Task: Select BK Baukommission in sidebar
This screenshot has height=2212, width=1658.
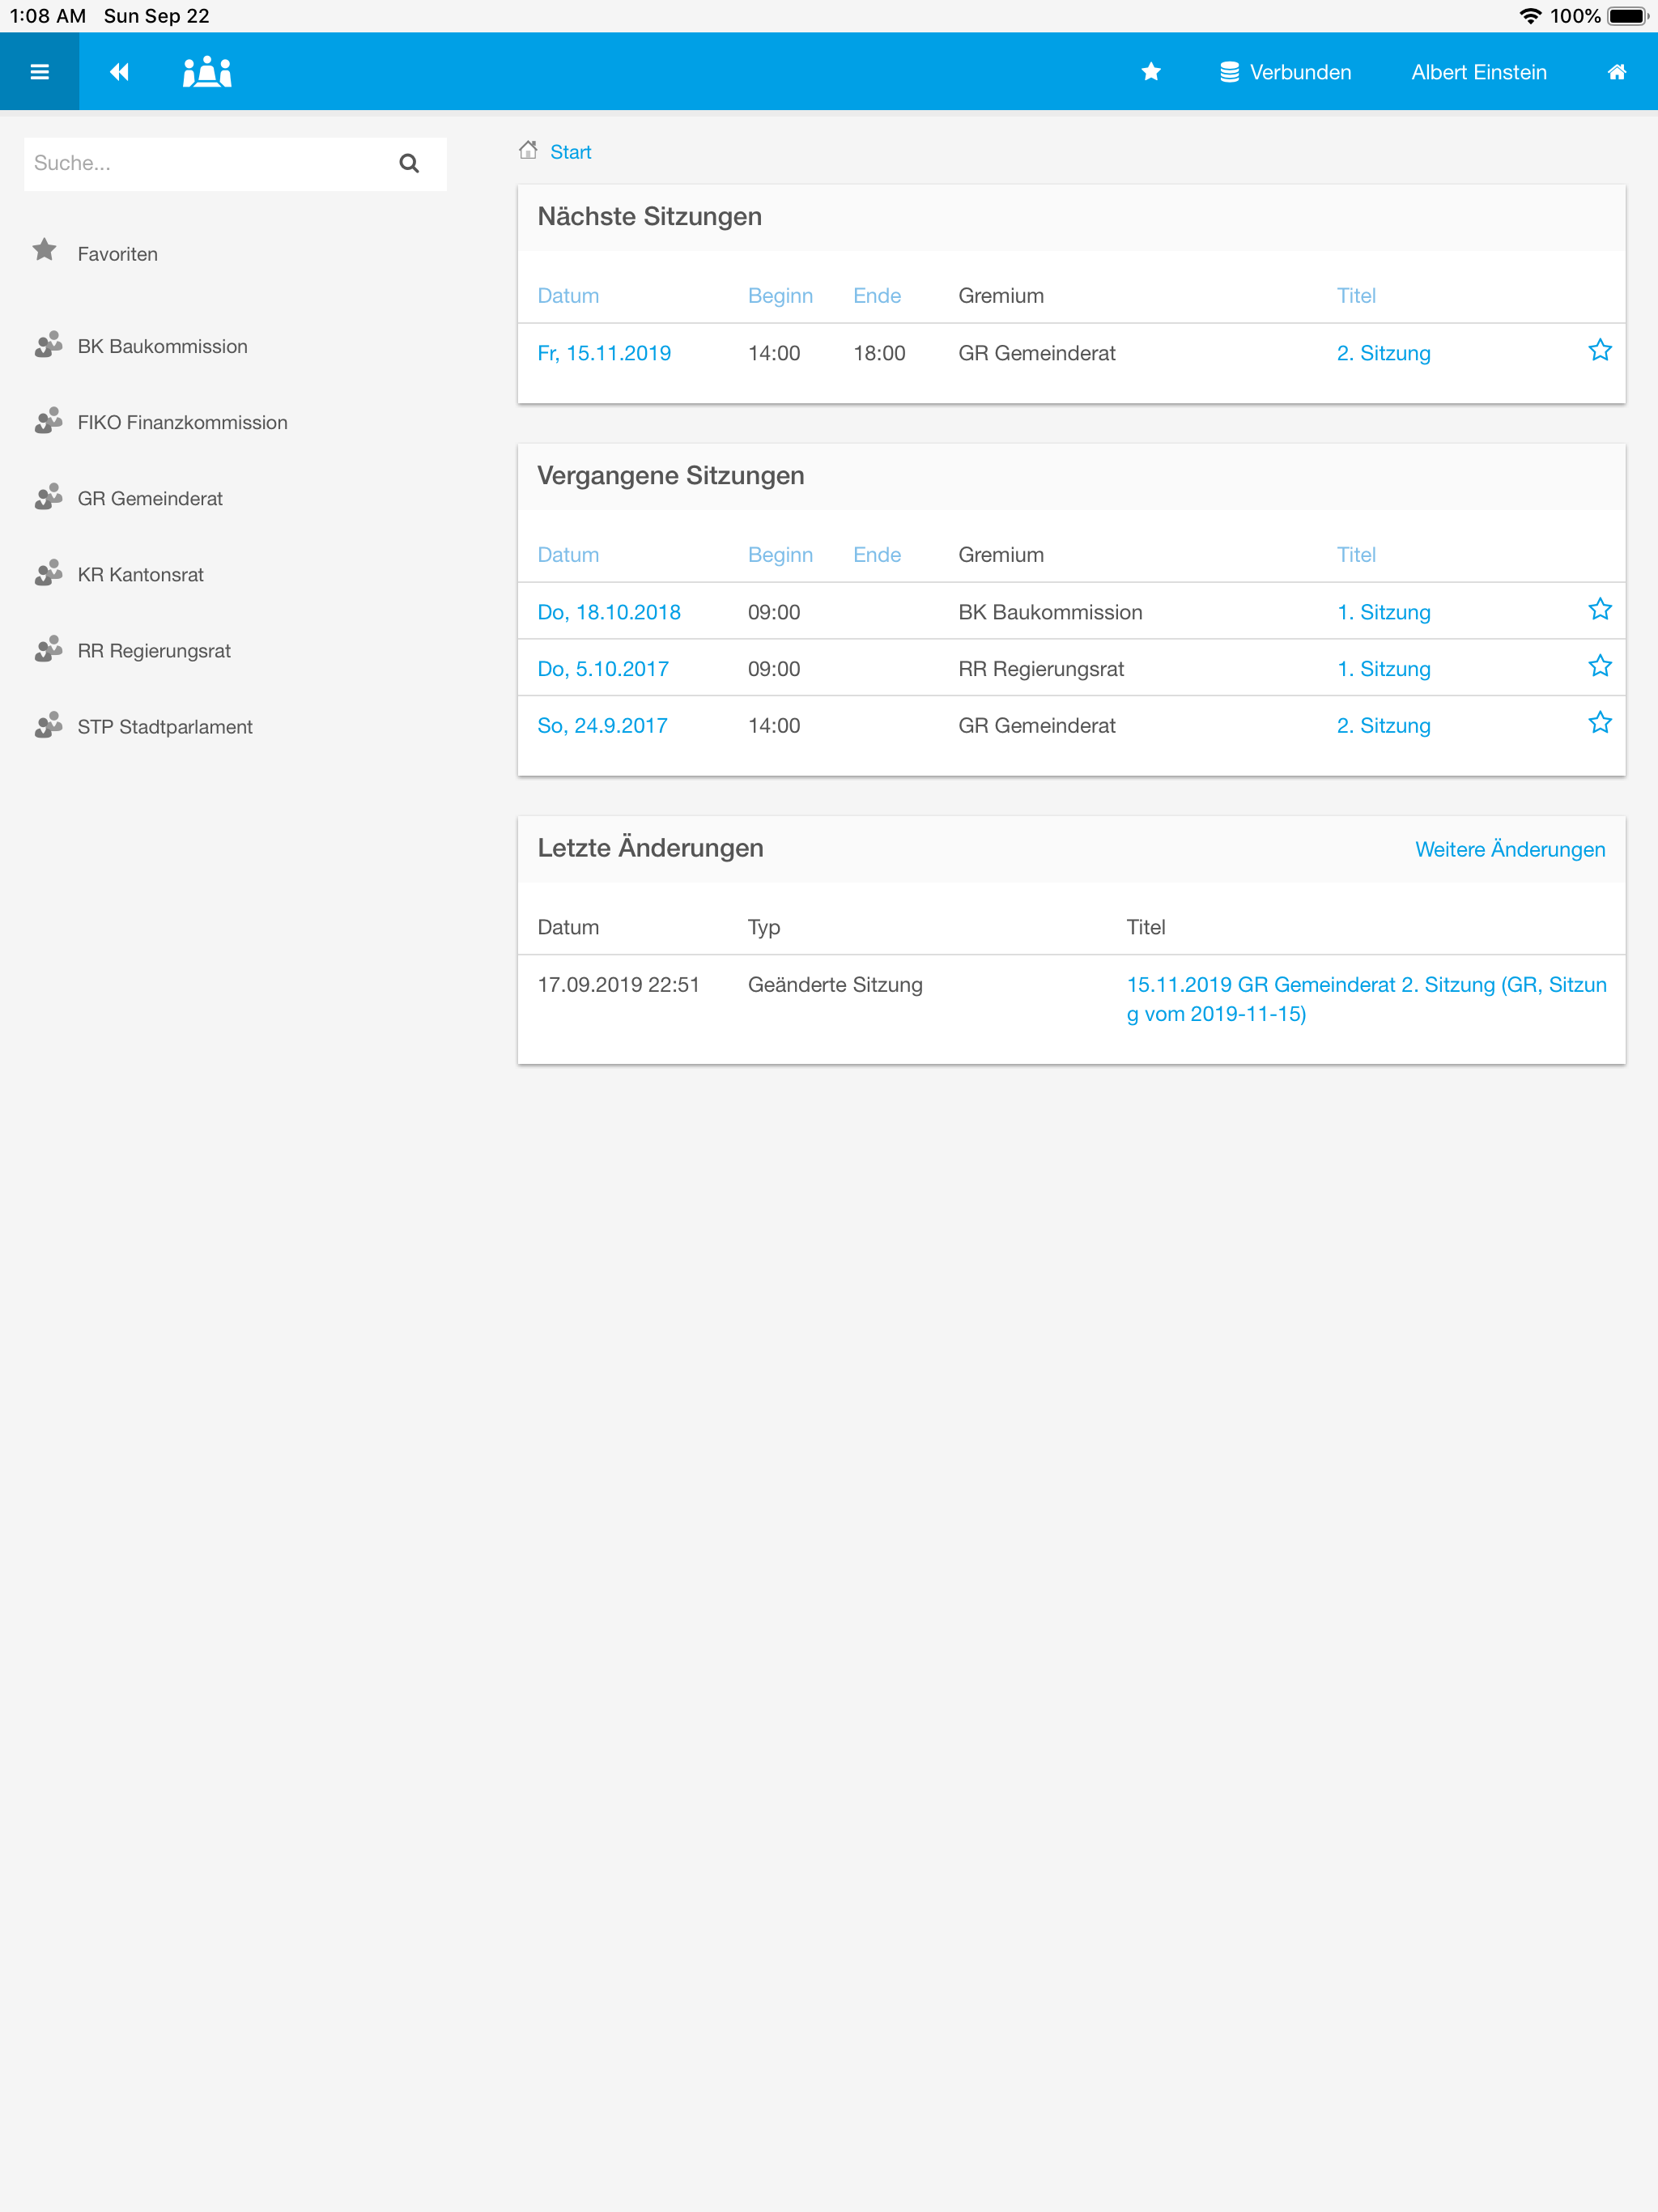Action: click(162, 346)
